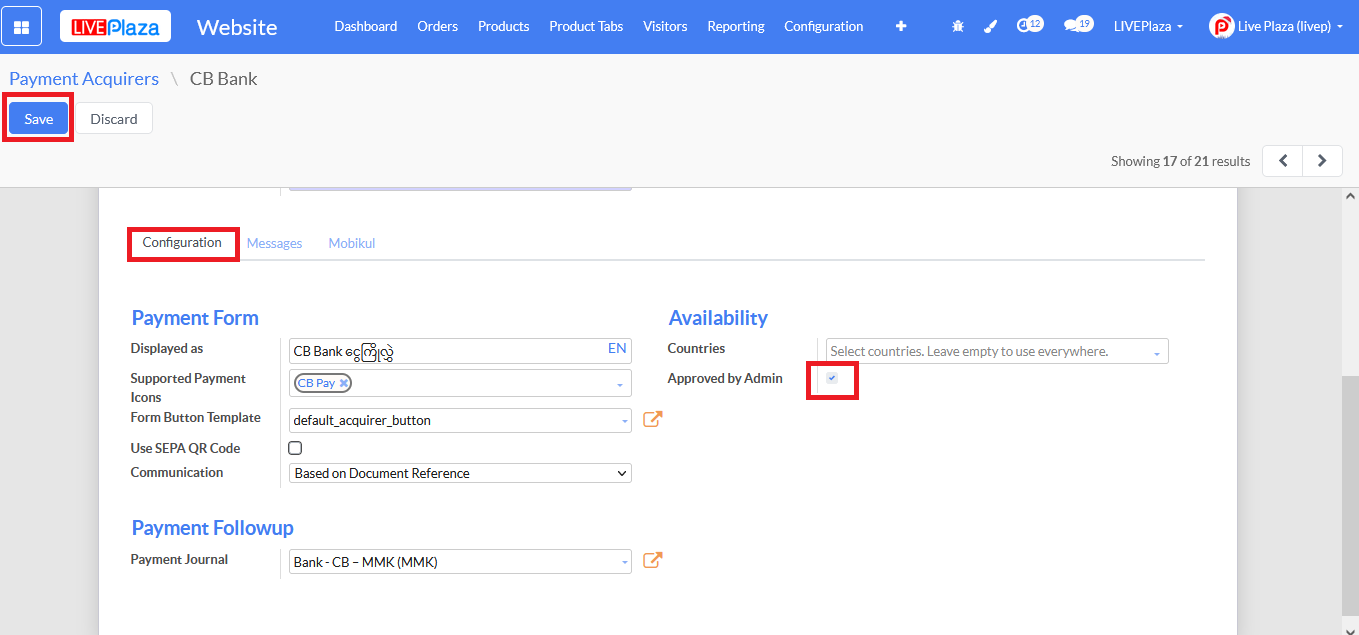Open external link for Form Button Template
The width and height of the screenshot is (1359, 635).
(x=652, y=420)
